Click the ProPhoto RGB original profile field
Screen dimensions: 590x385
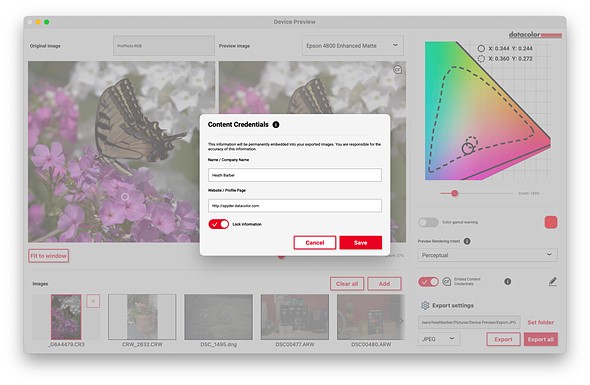[x=164, y=46]
